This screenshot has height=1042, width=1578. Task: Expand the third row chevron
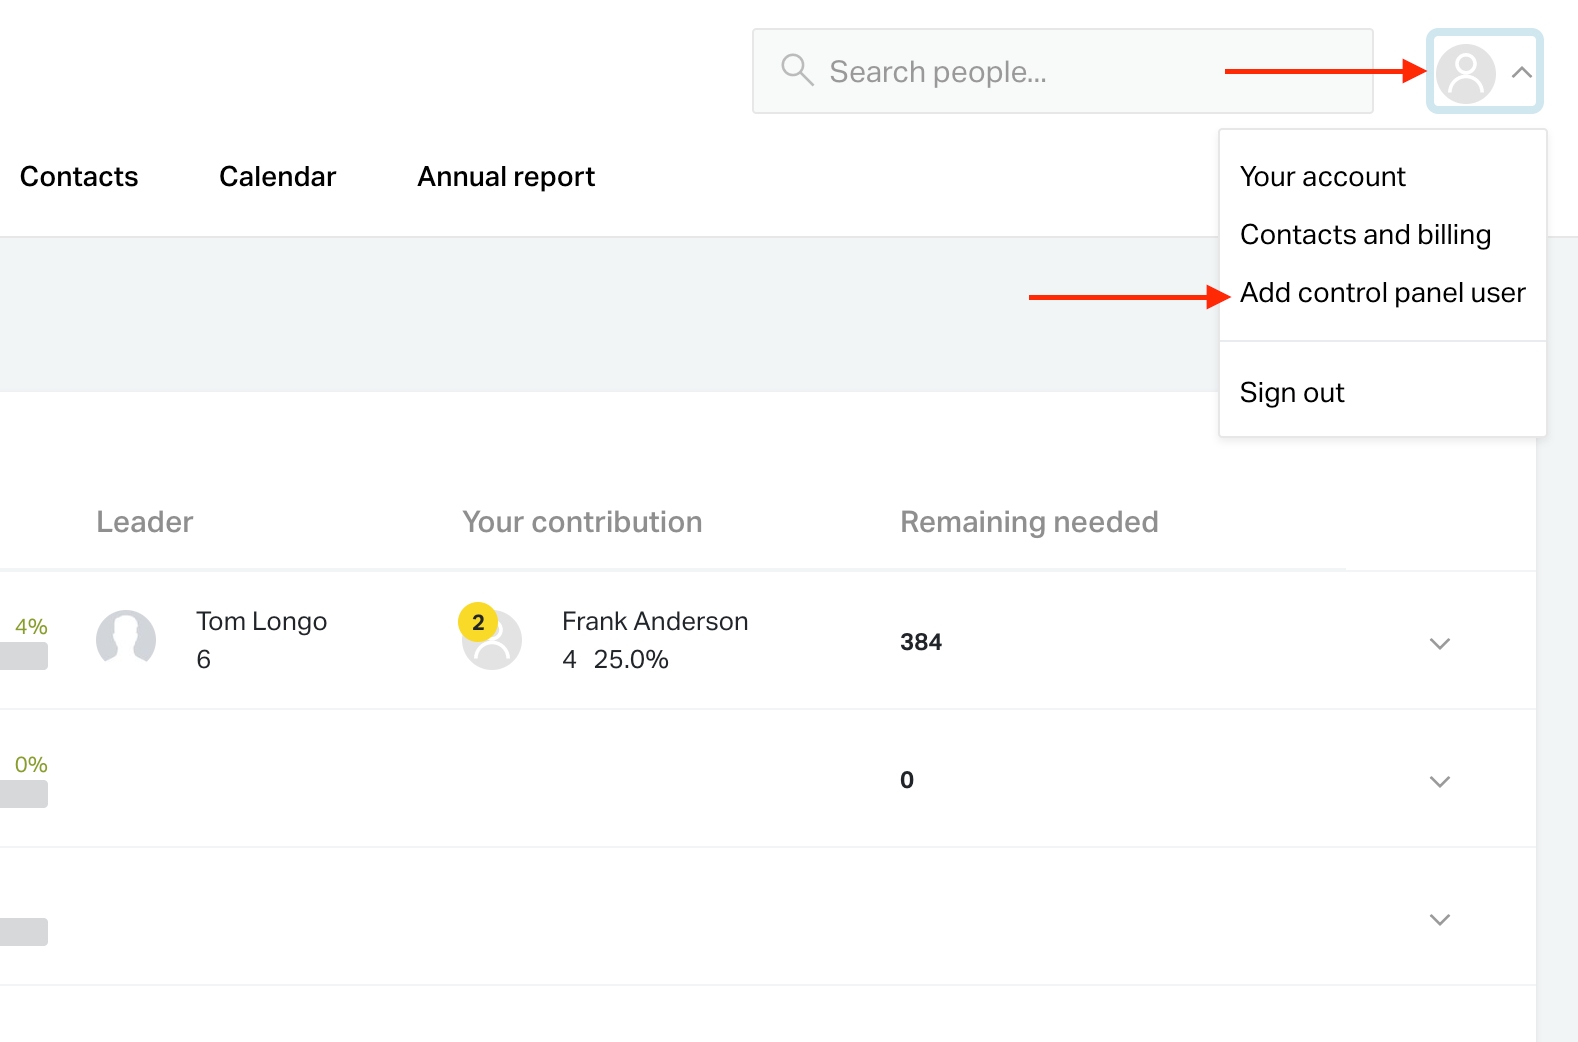[x=1439, y=919]
